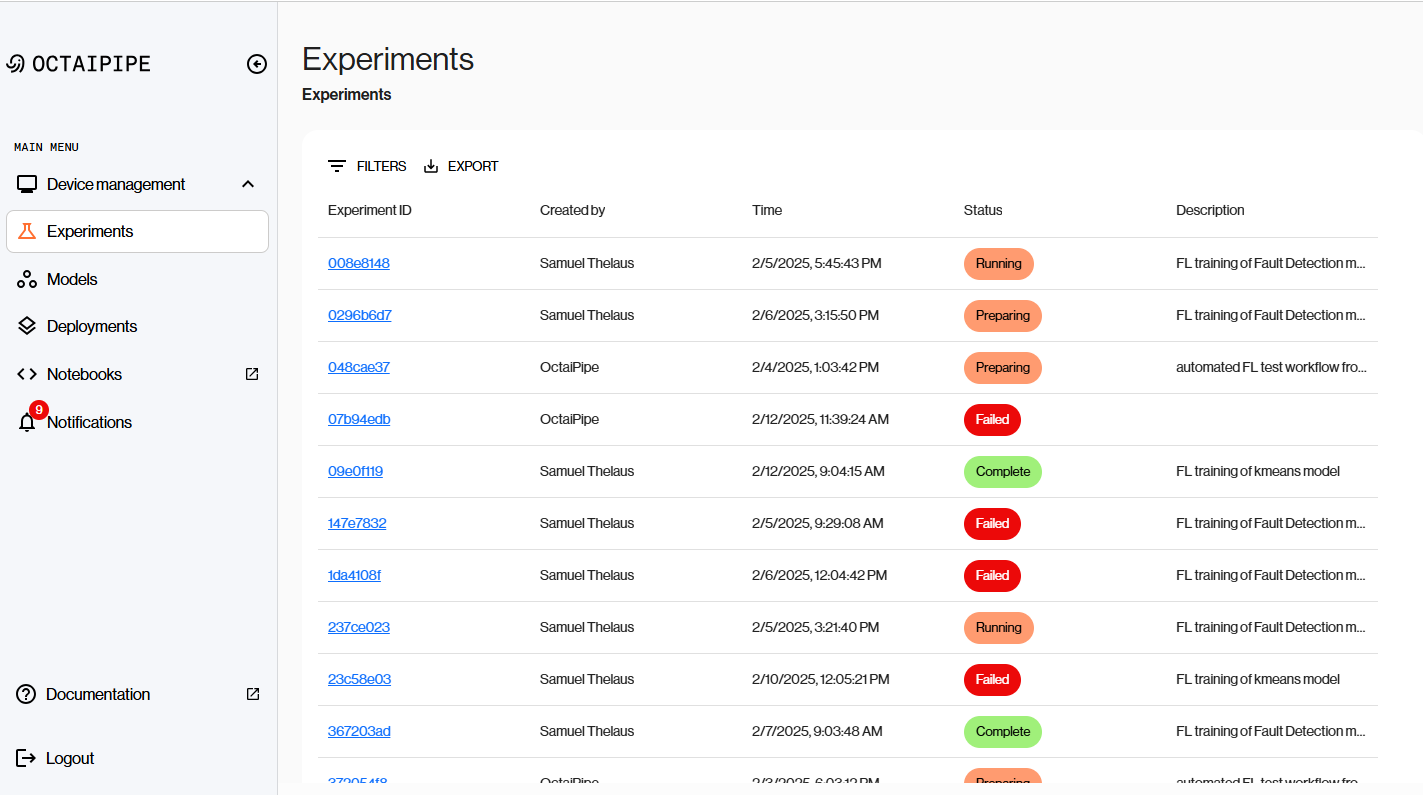Open the Notifications bell with badge 9
This screenshot has height=795, width=1423.
27,422
